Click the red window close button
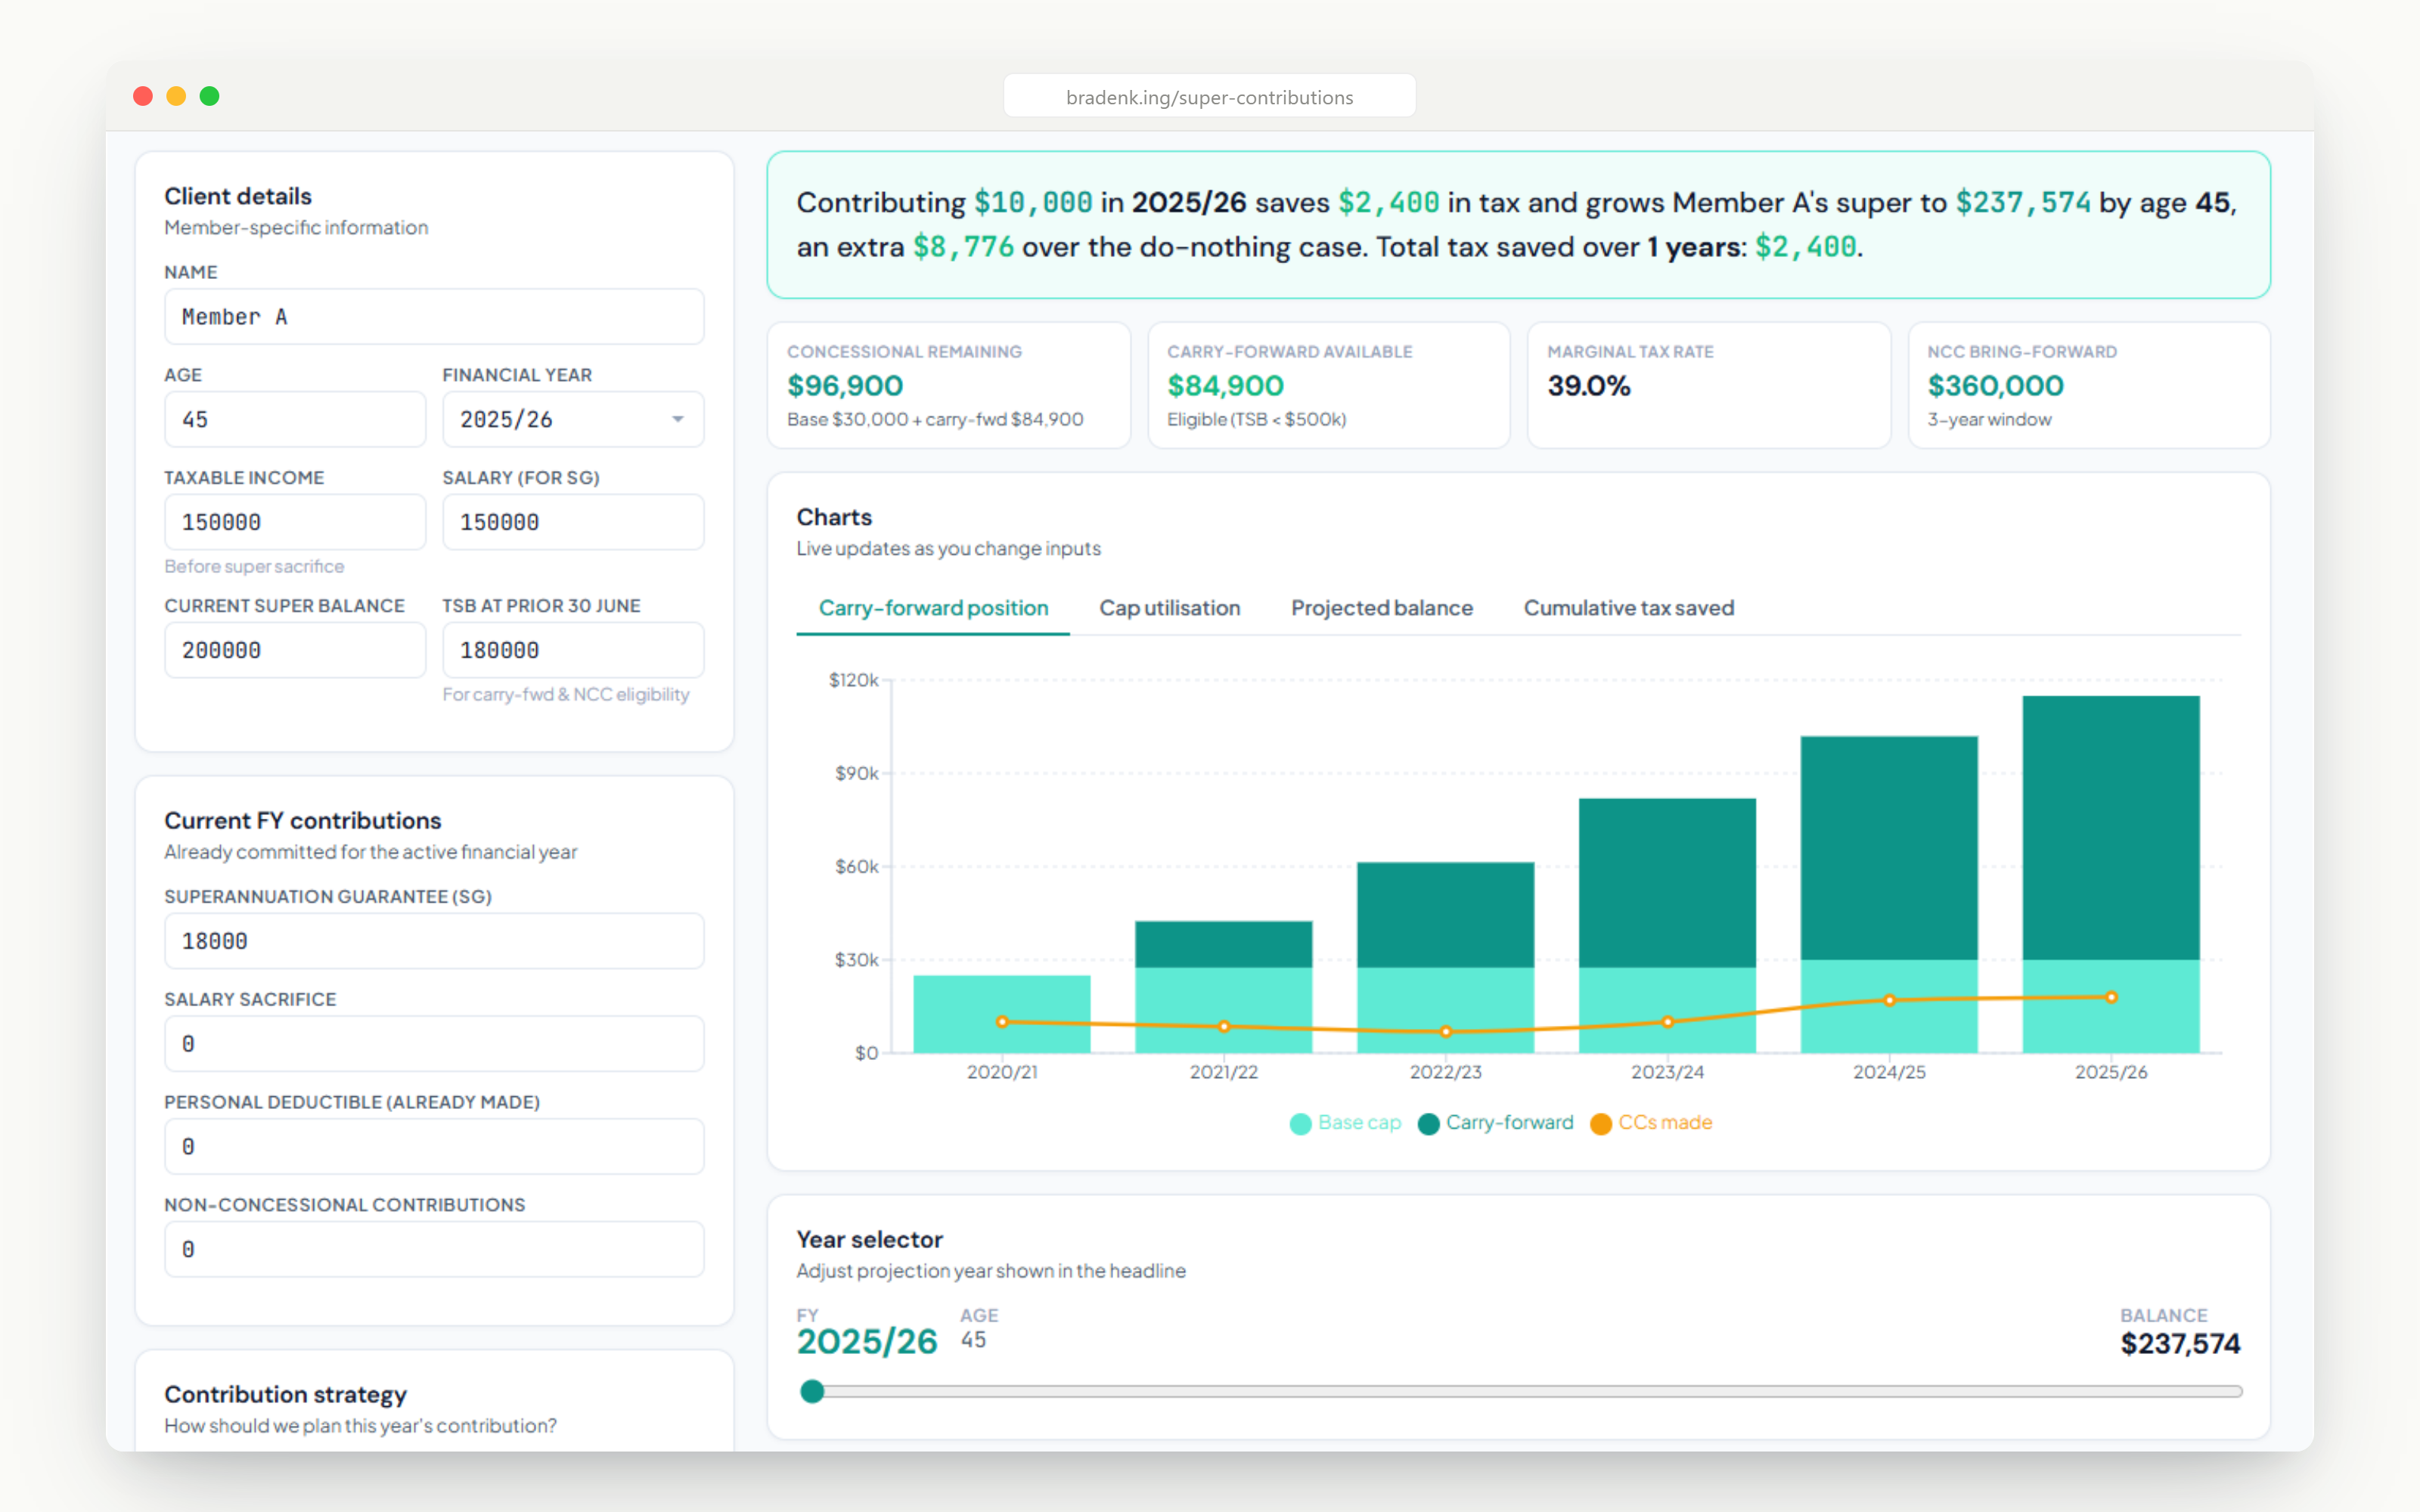The width and height of the screenshot is (2420, 1512). click(x=143, y=96)
